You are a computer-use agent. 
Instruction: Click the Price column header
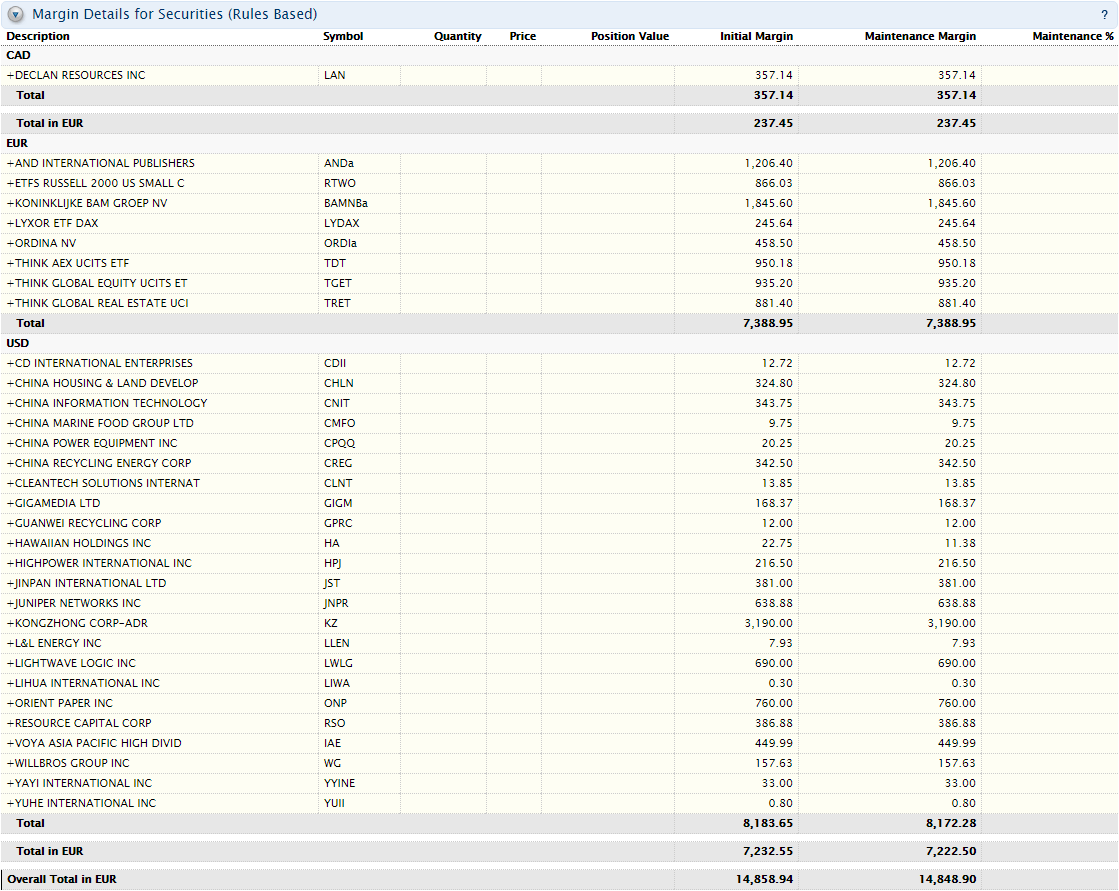click(x=522, y=36)
